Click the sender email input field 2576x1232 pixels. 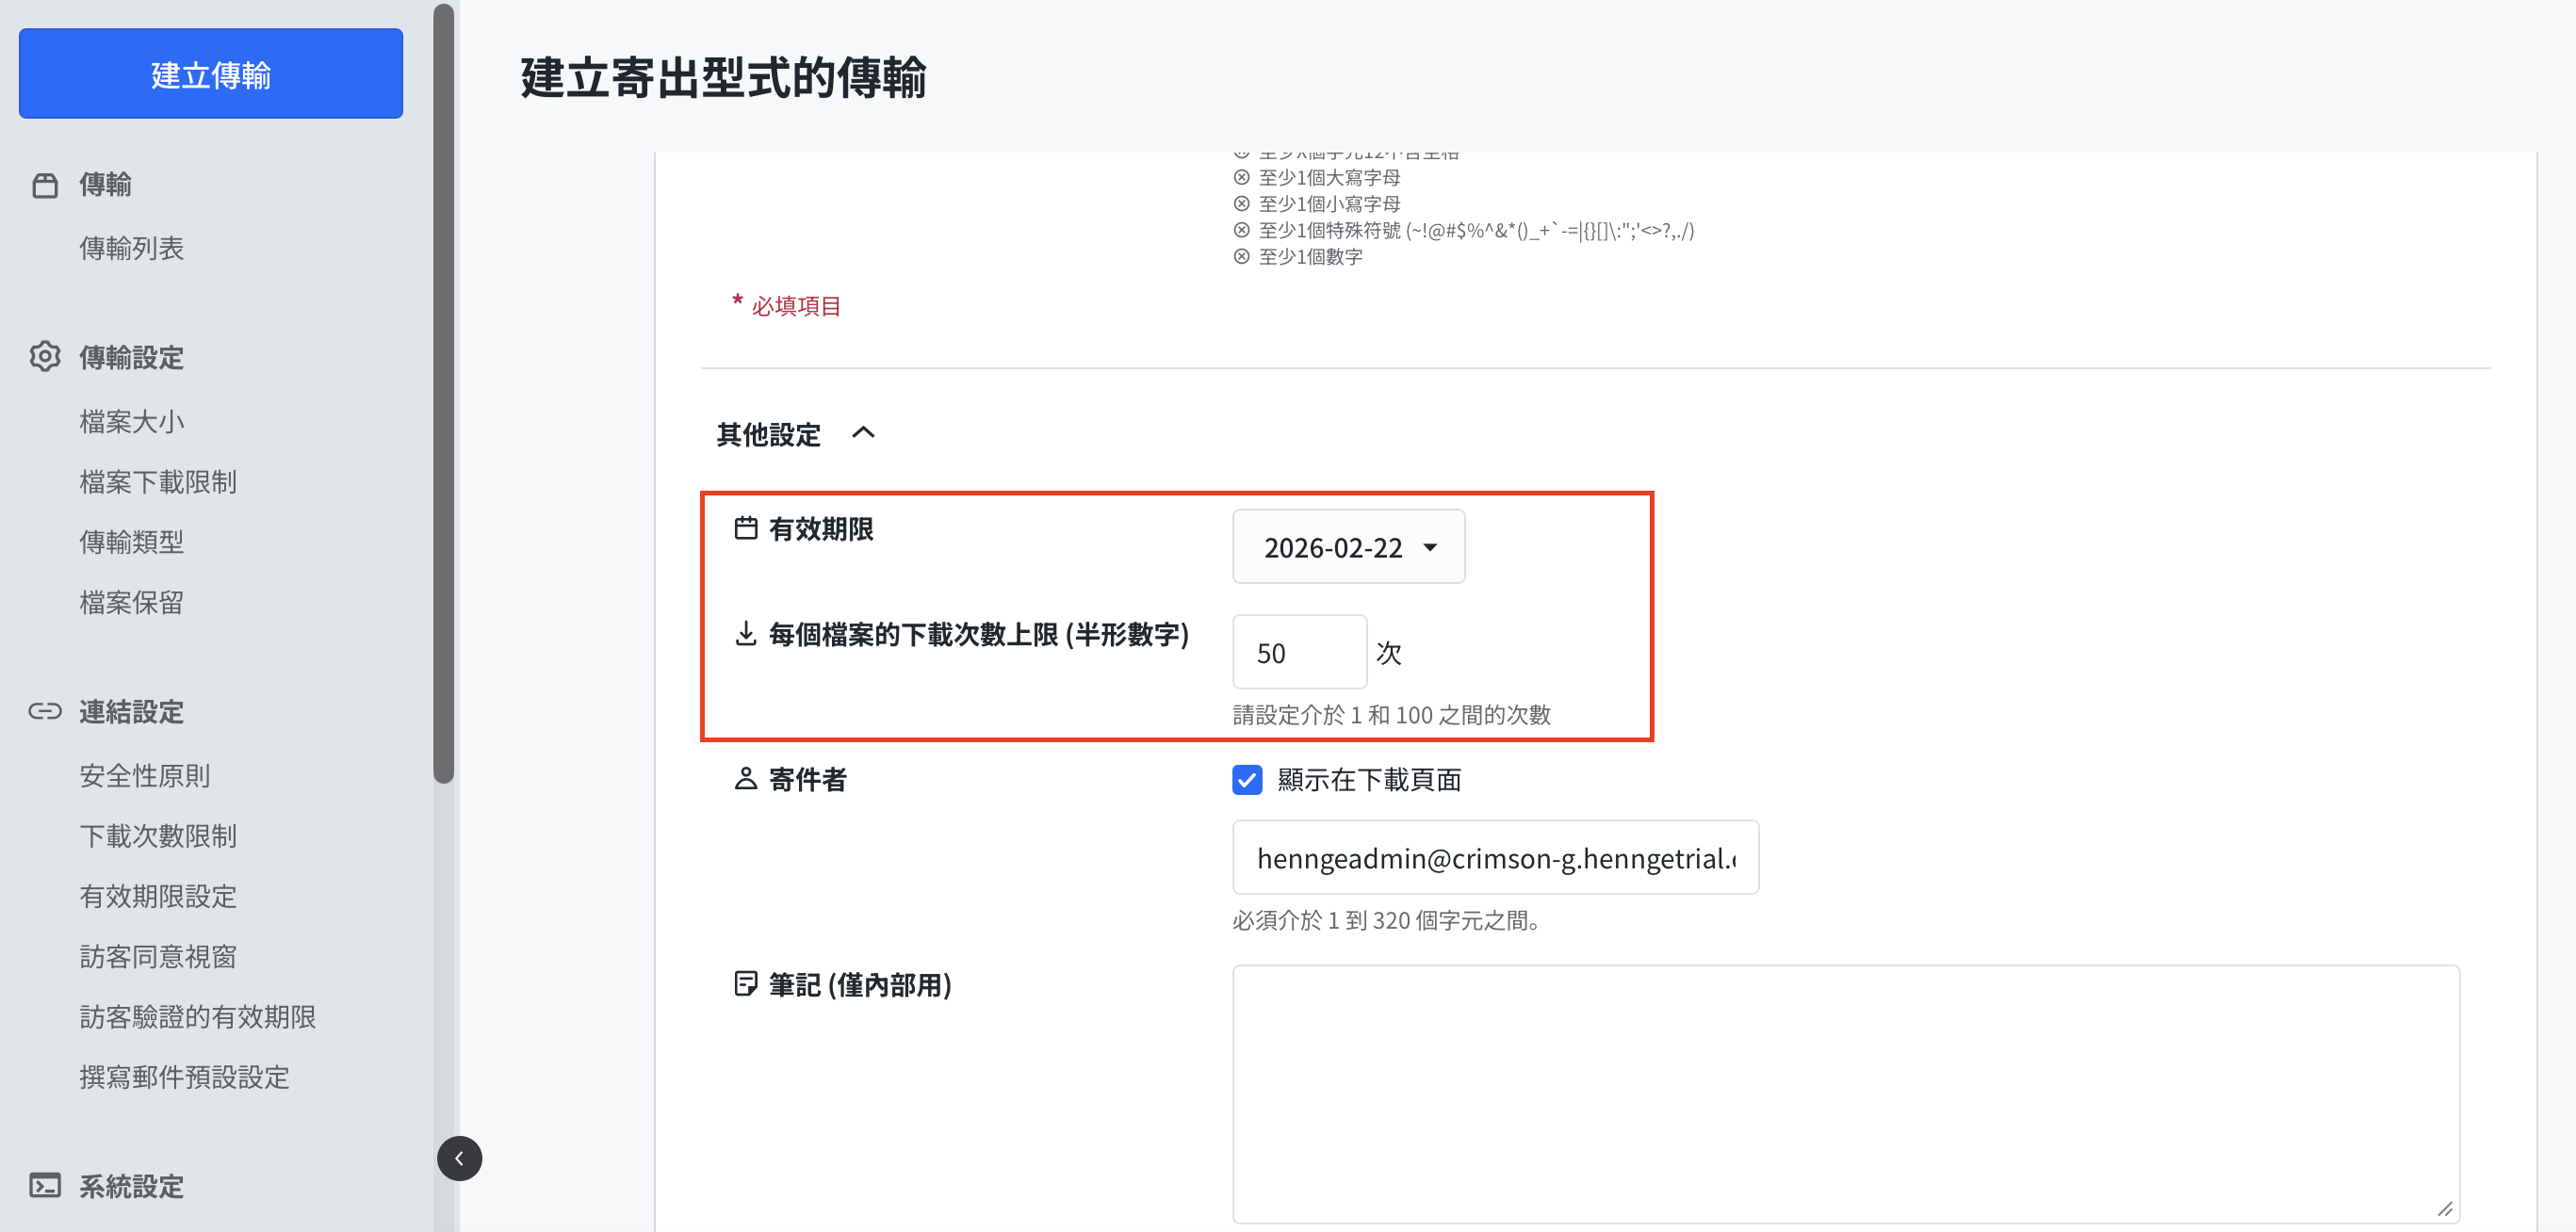click(1495, 857)
